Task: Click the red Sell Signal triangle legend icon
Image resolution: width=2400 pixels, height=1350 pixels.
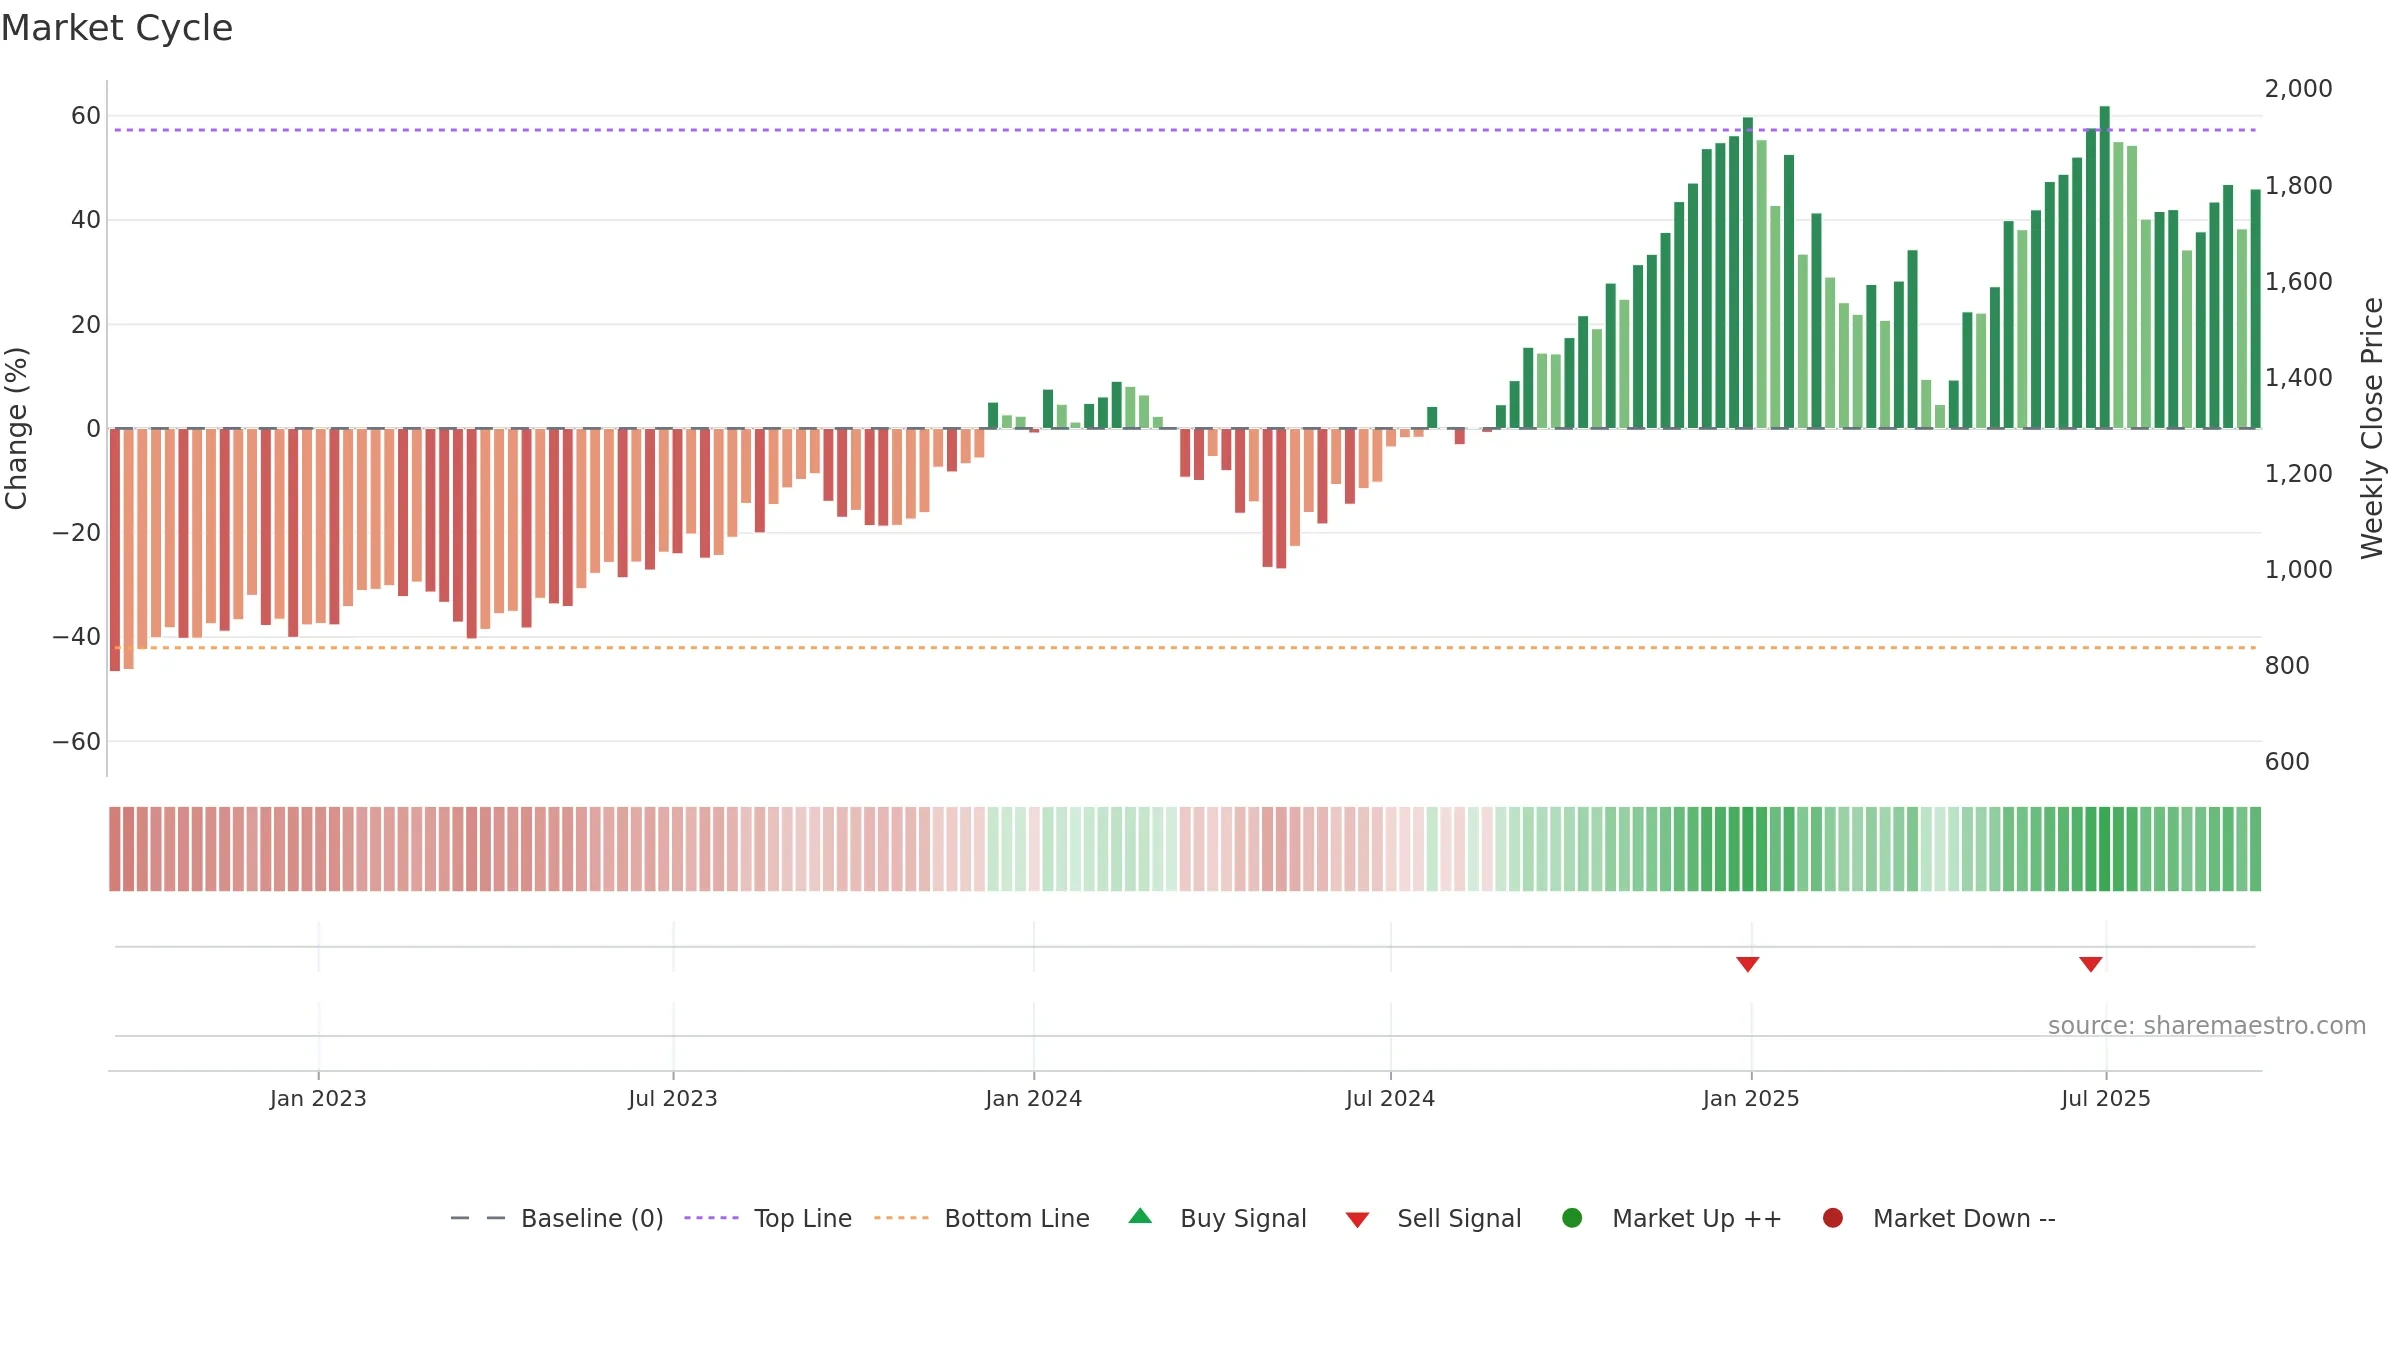Action: point(1357,1220)
